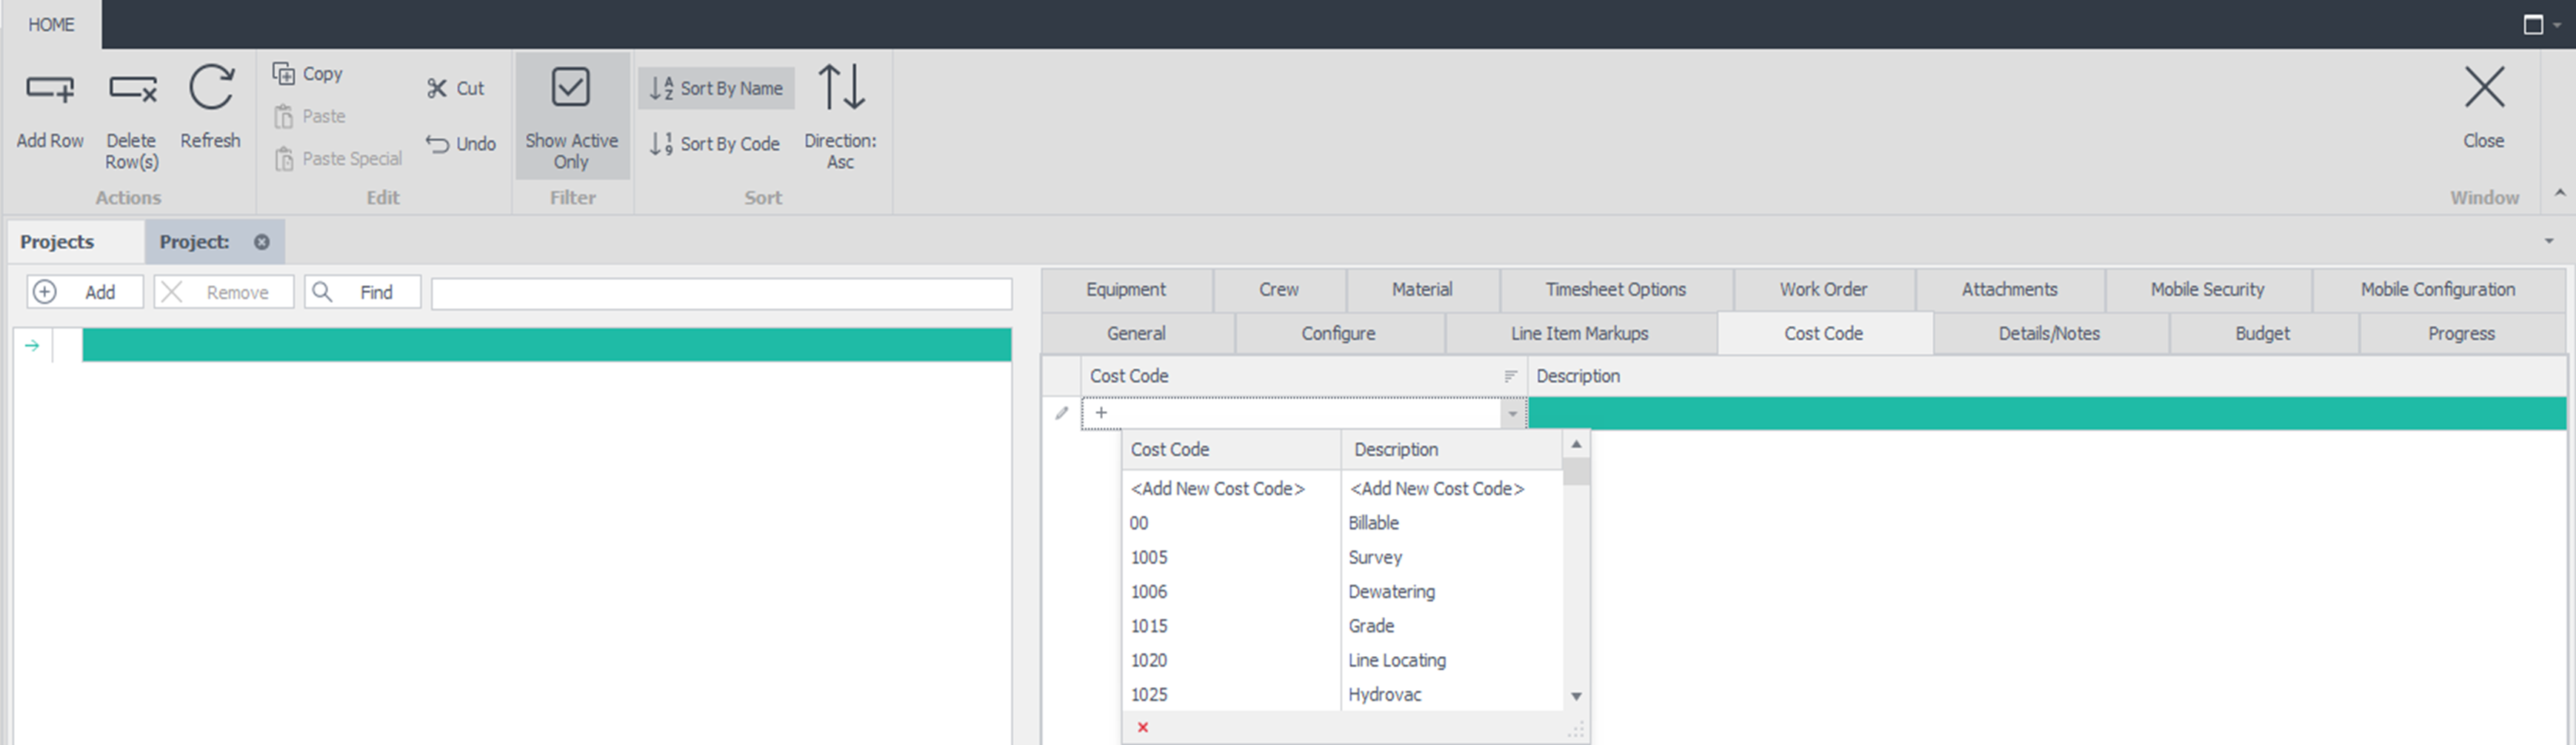Click the Add Row icon
This screenshot has width=2576, height=745.
point(49,90)
